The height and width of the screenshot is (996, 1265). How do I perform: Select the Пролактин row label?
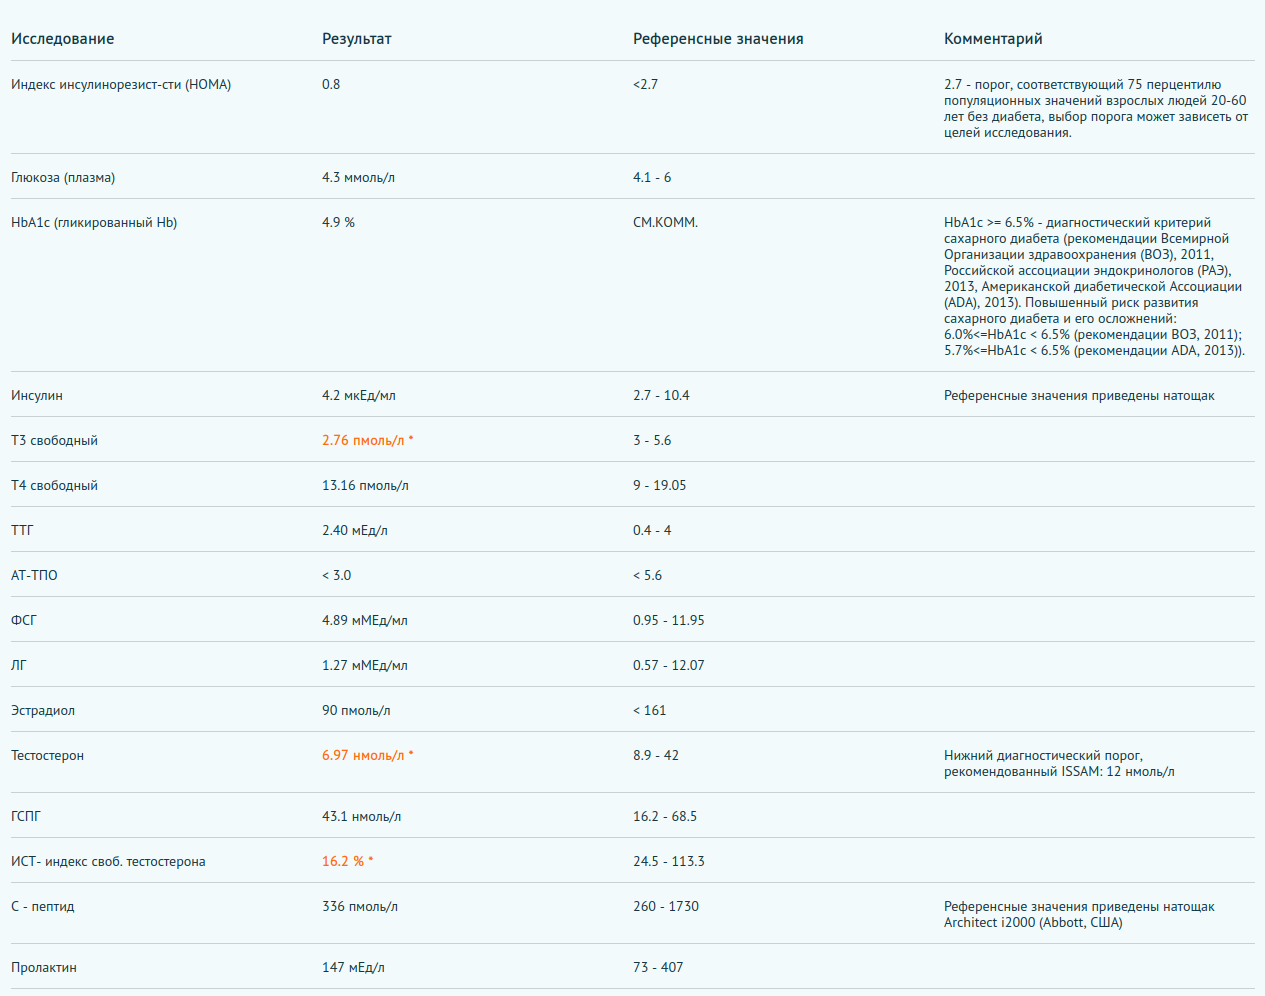coord(44,968)
